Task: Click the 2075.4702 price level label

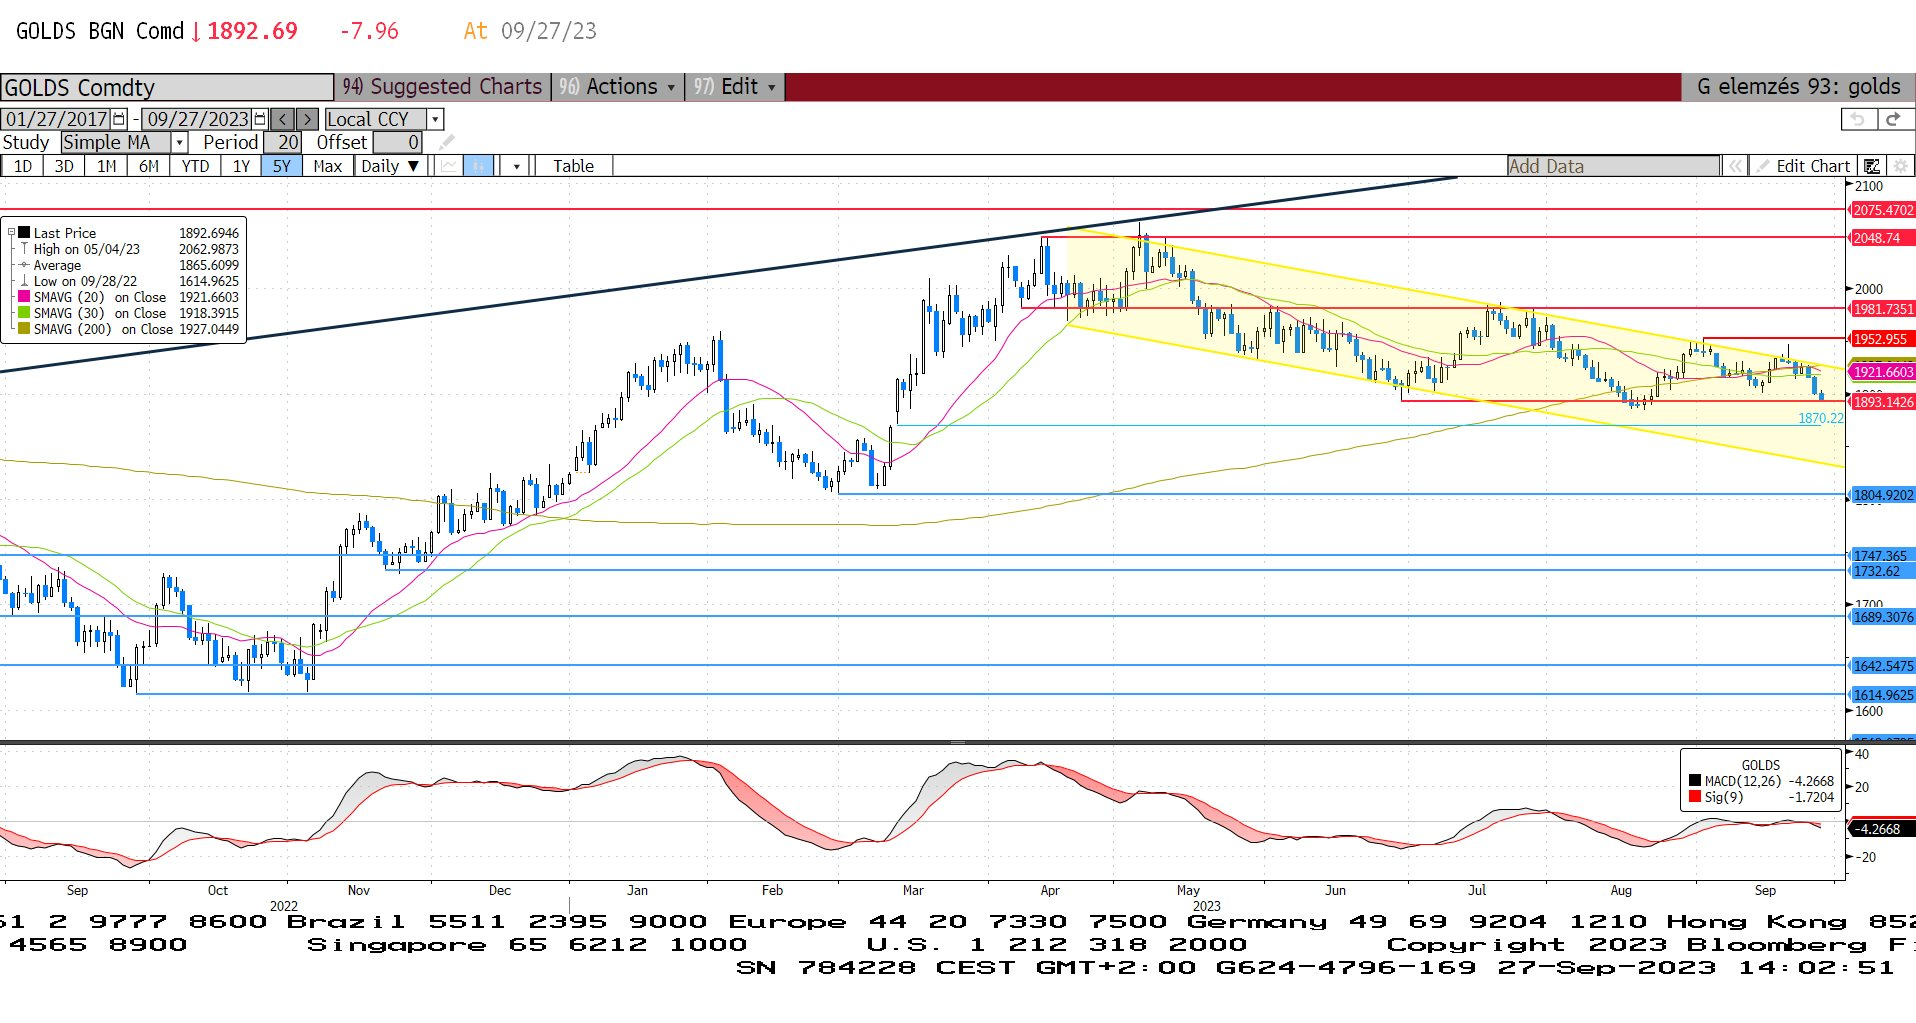Action: click(1883, 210)
